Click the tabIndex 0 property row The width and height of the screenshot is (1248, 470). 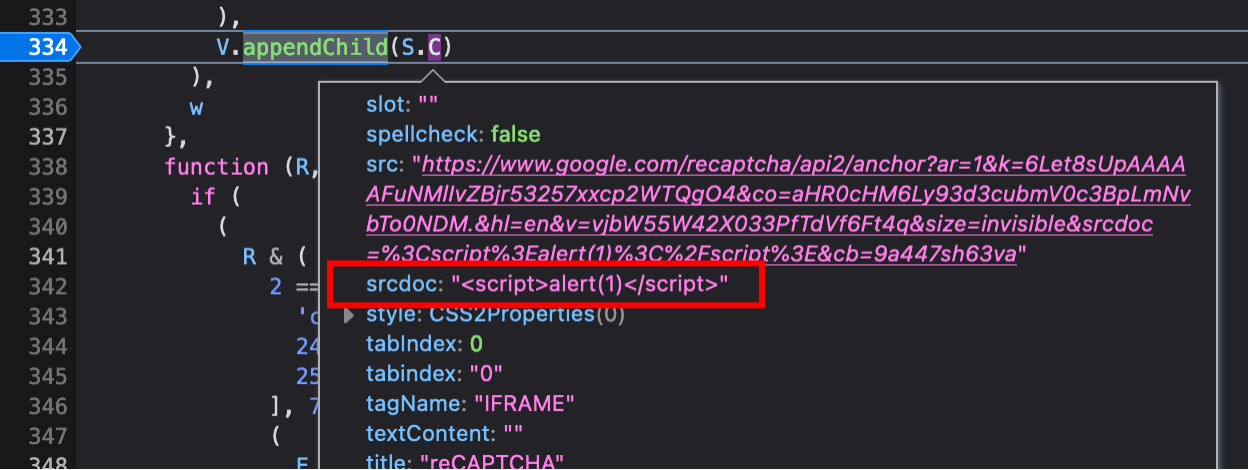tap(424, 344)
